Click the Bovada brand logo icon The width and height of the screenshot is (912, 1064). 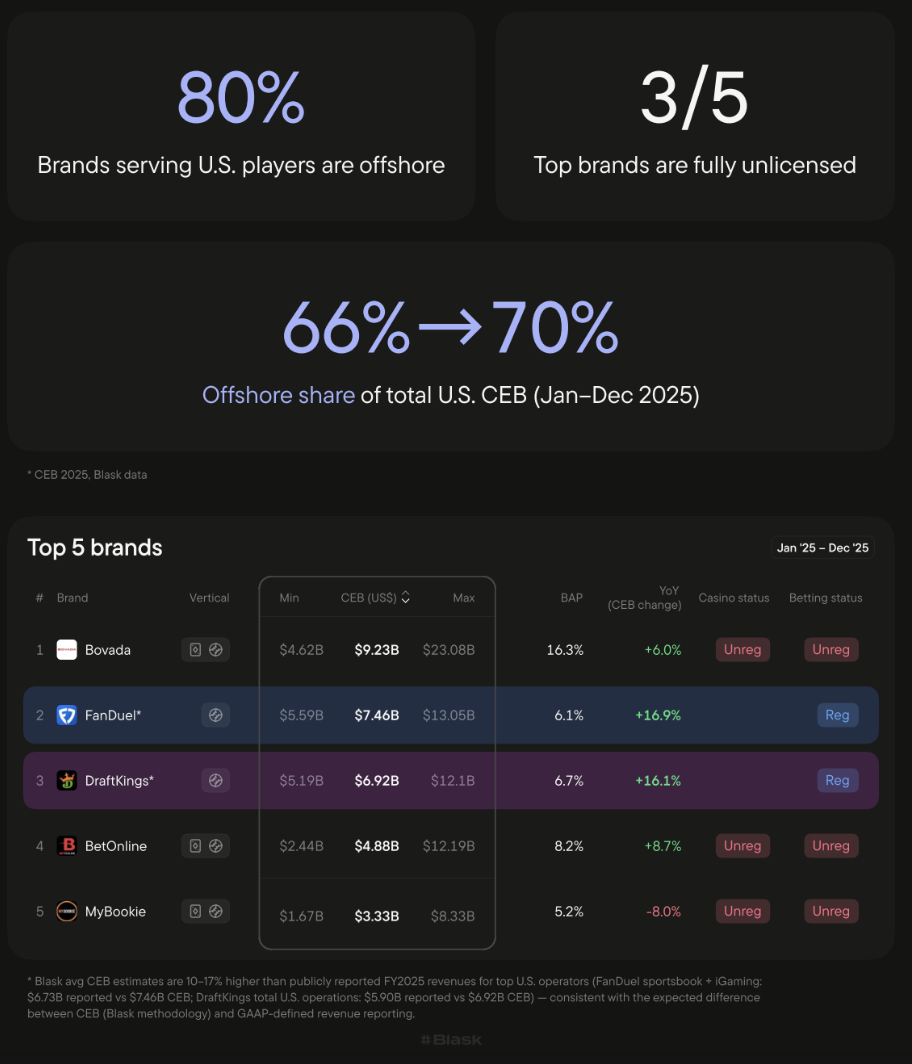67,650
